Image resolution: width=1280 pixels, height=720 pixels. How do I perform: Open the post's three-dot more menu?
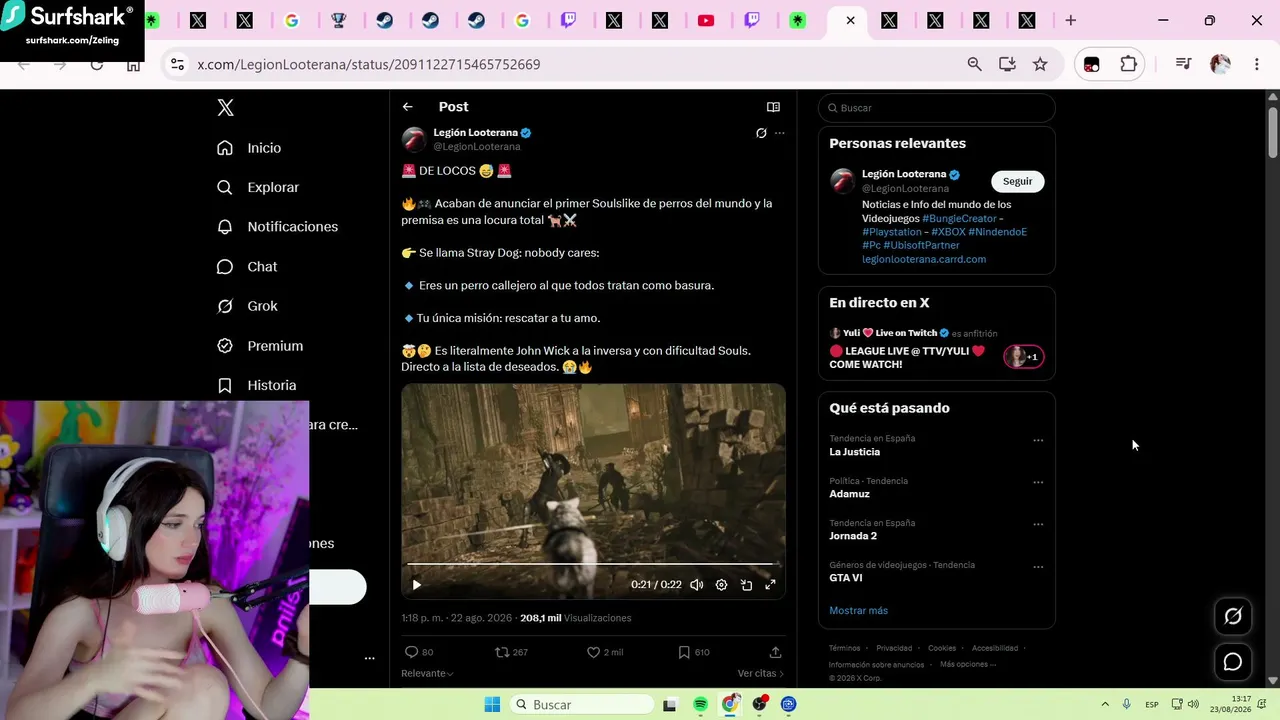[x=780, y=133]
